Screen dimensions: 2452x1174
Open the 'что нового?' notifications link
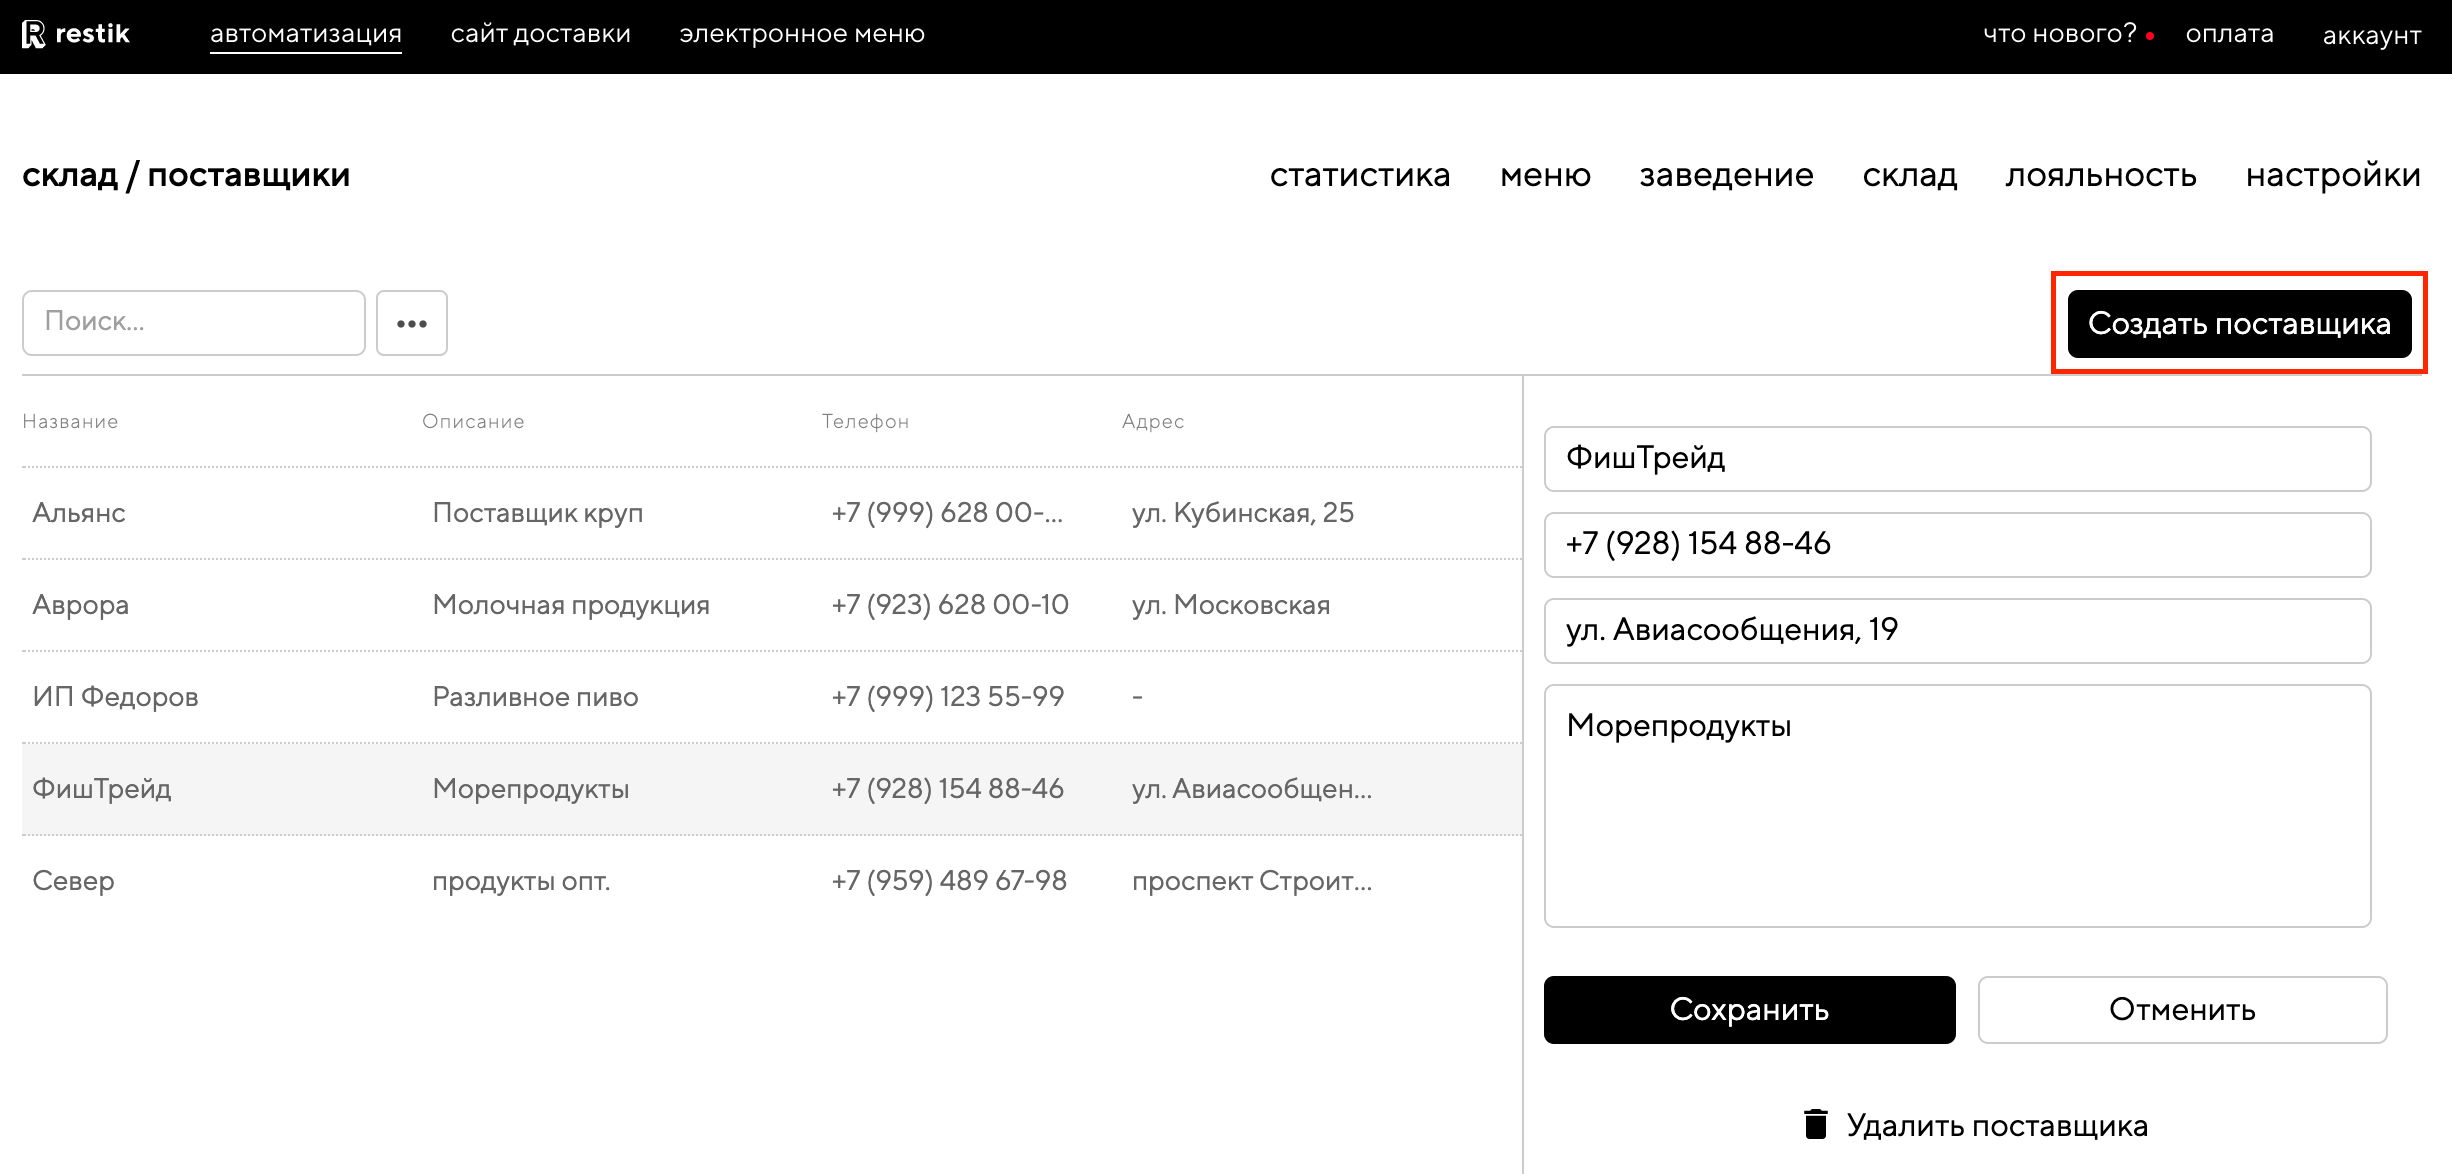(2059, 34)
